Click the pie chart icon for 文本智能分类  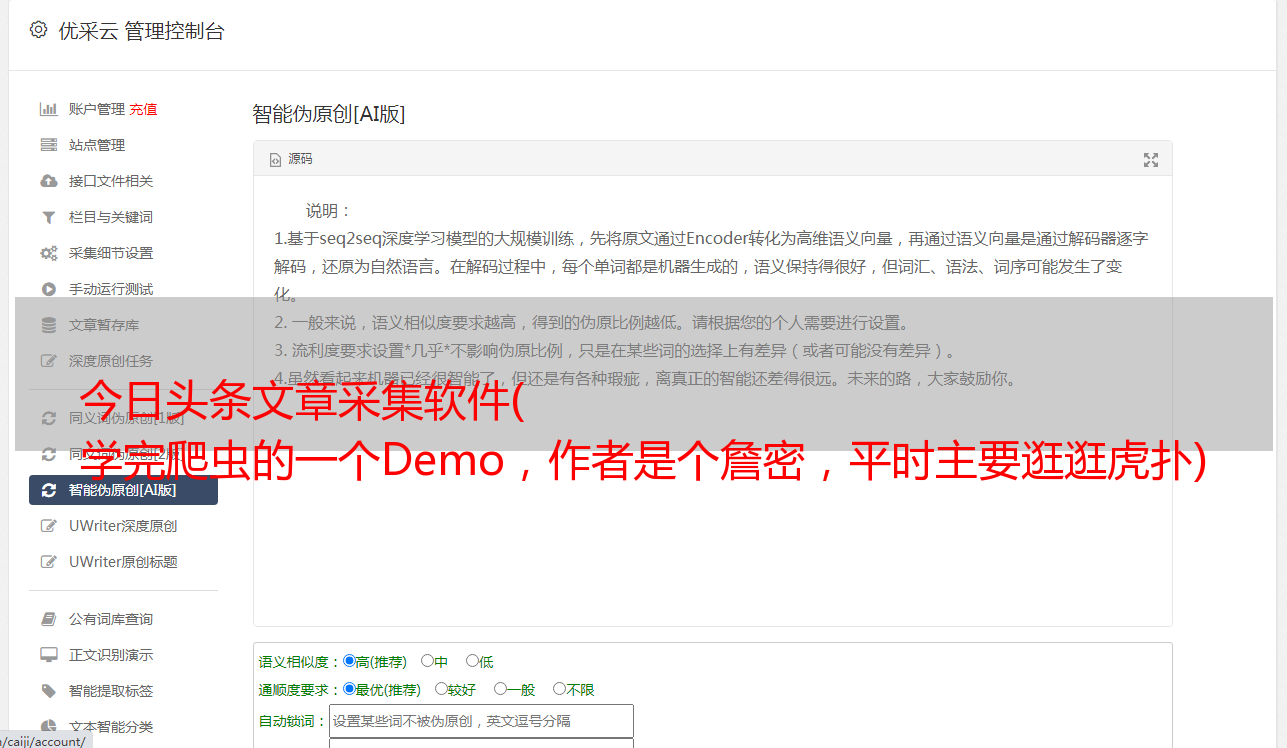[48, 727]
